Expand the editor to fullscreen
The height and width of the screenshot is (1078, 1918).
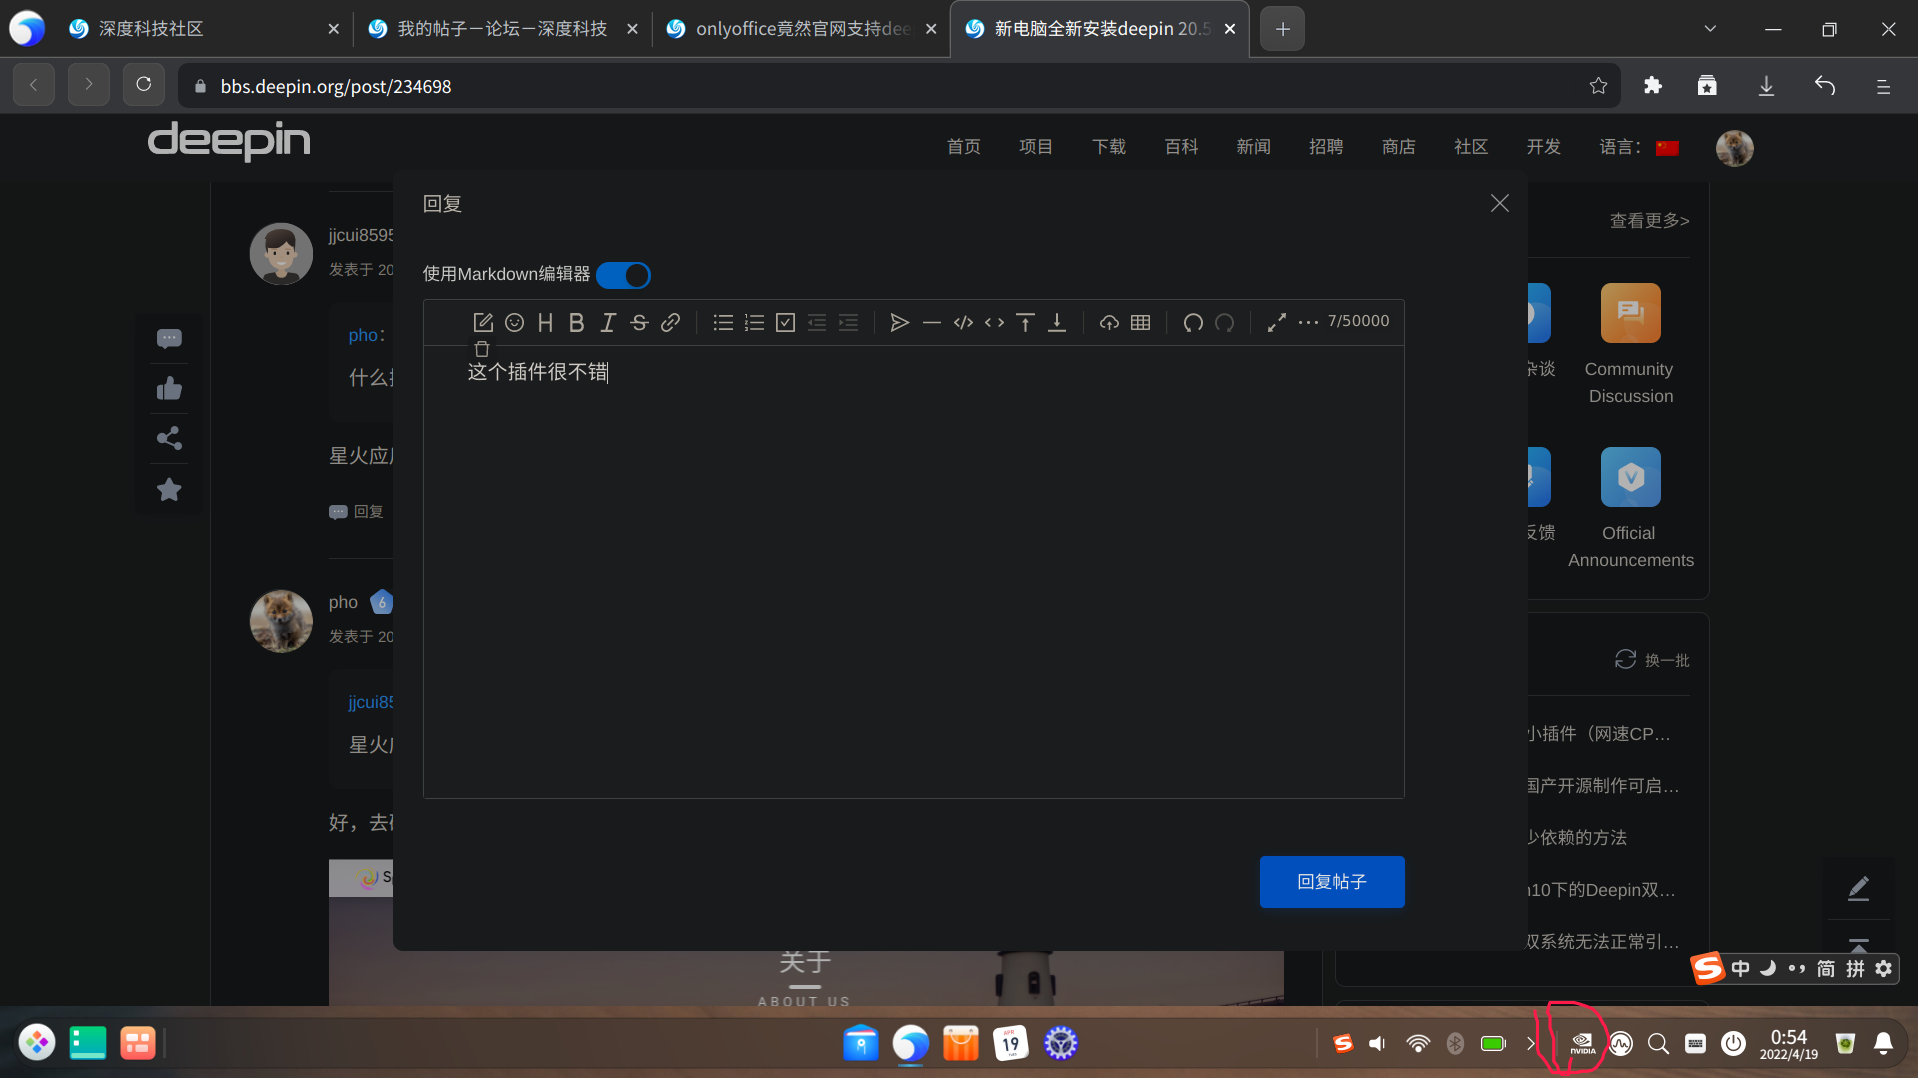(x=1277, y=322)
